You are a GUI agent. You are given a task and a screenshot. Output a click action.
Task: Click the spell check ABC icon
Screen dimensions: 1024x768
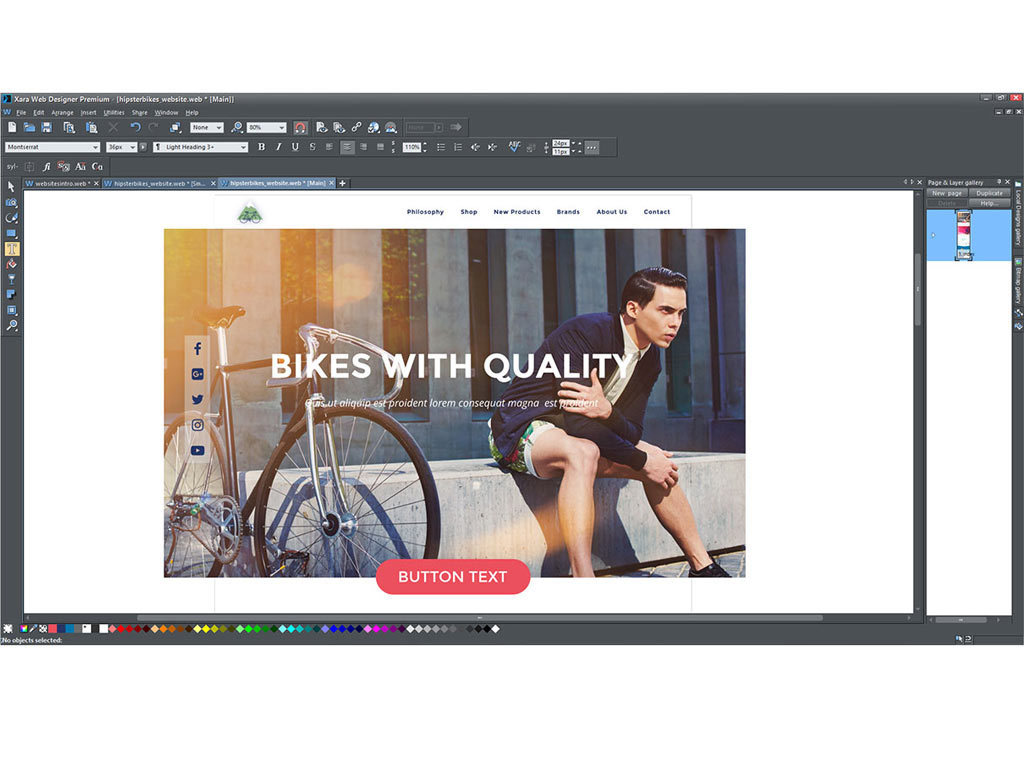[515, 147]
